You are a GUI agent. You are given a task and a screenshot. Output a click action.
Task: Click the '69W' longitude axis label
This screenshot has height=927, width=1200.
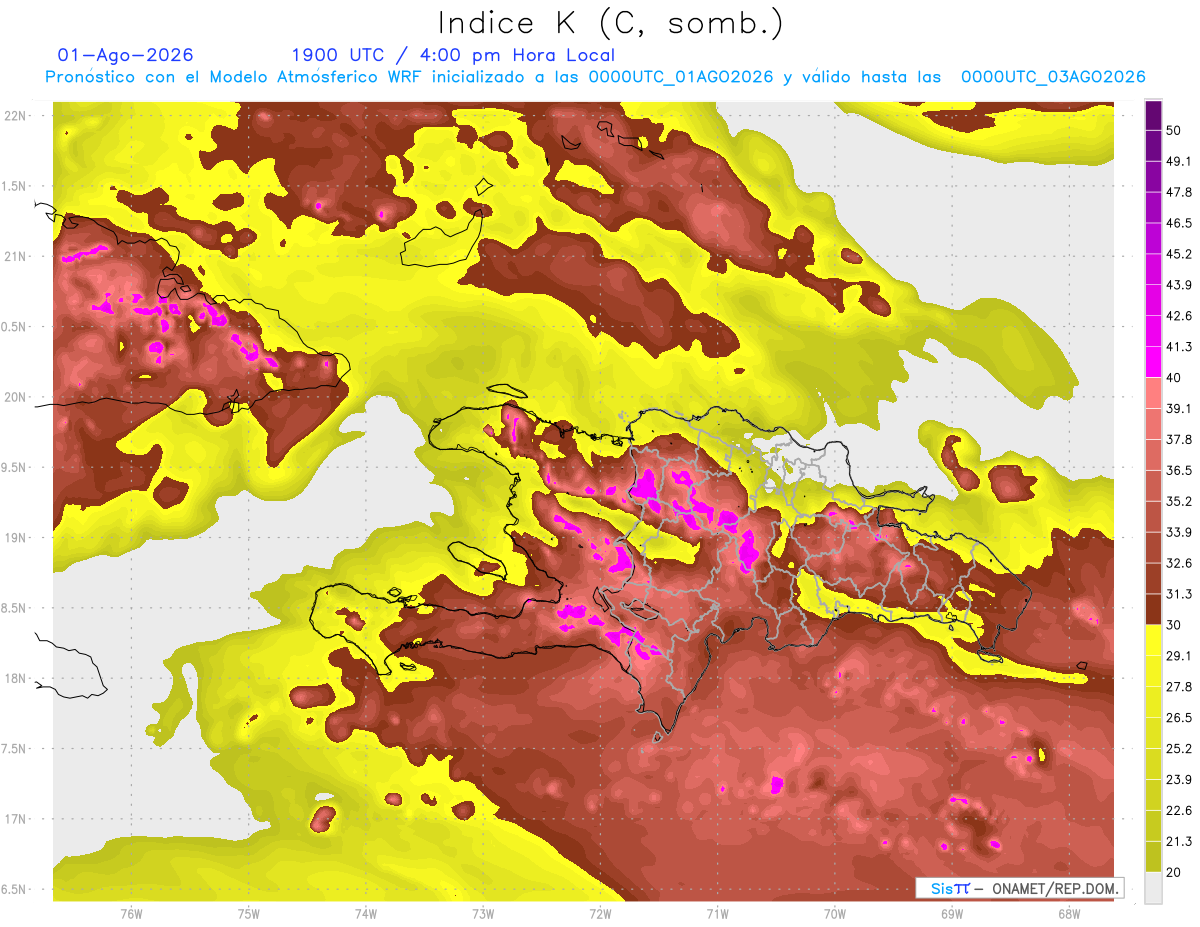click(951, 914)
